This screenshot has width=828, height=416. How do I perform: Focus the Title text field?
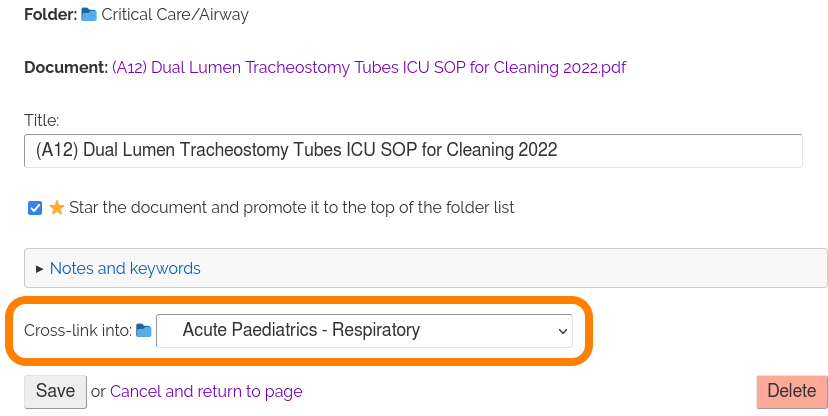click(412, 151)
